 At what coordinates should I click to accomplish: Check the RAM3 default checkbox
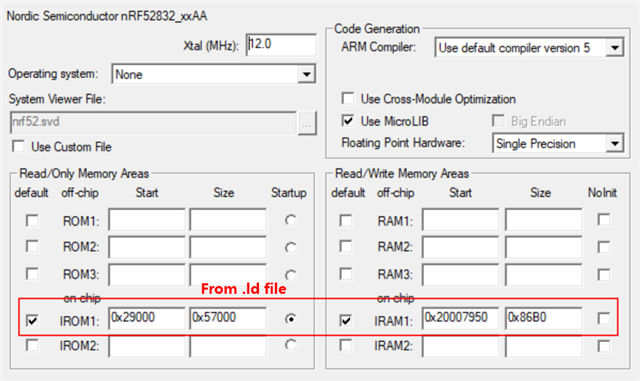point(346,274)
